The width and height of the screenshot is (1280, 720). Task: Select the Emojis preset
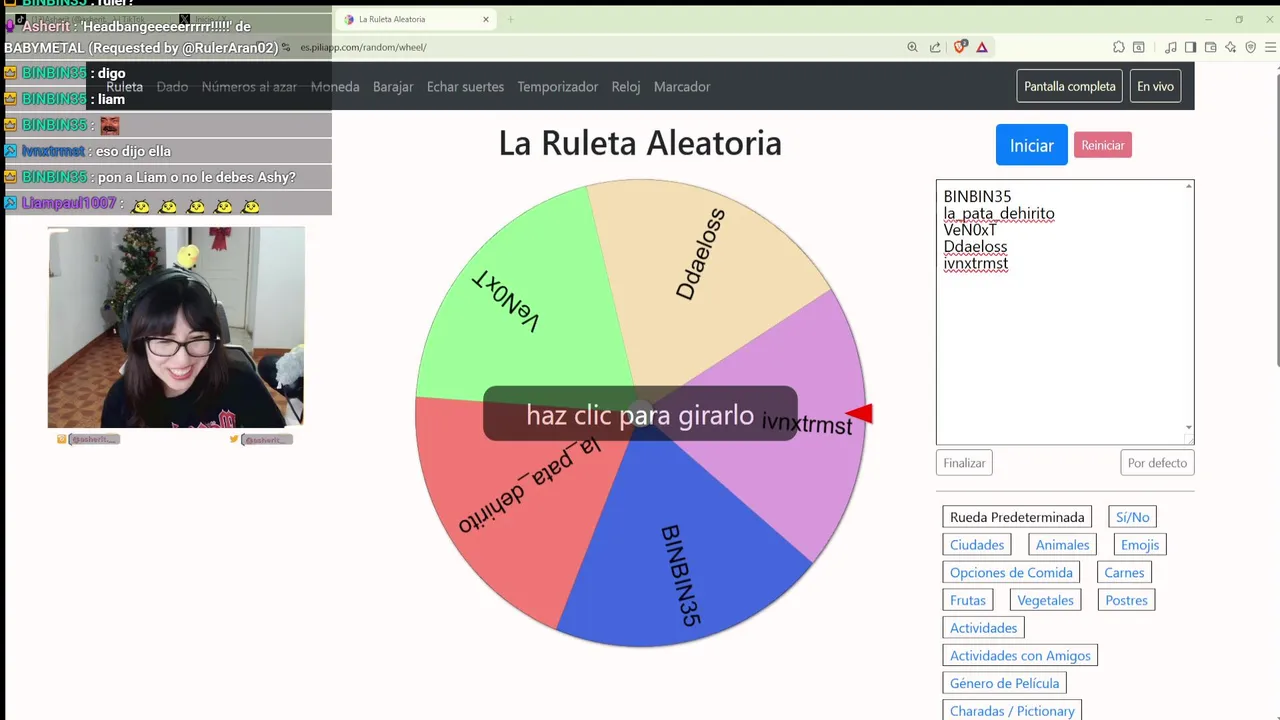1140,545
